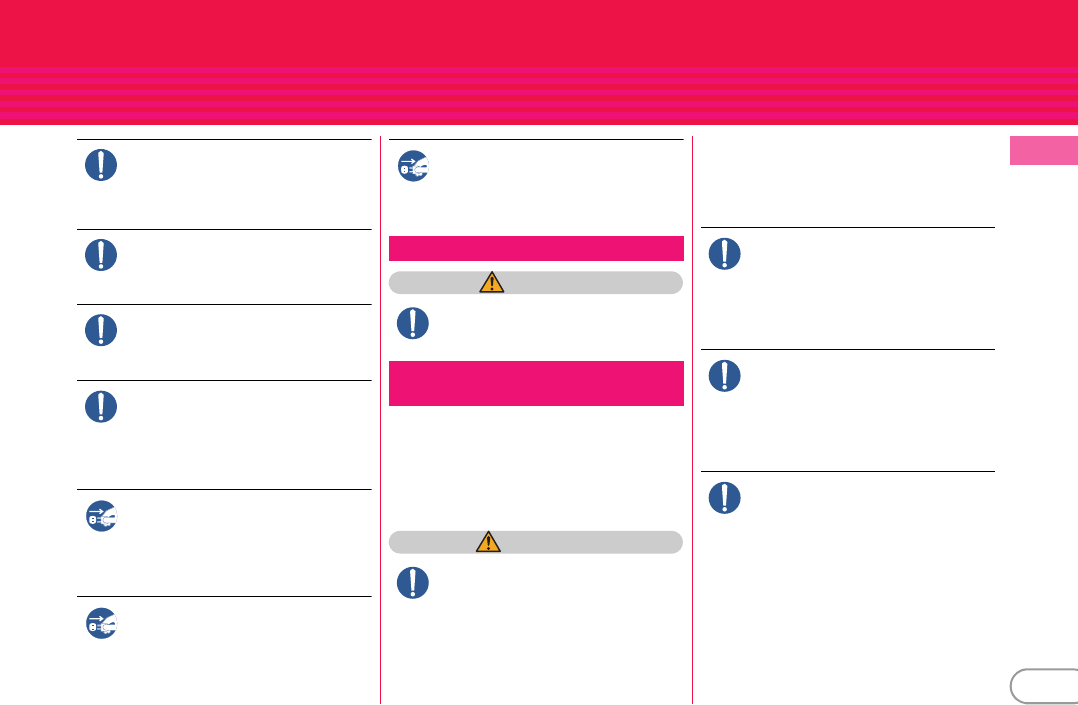Select the fourth exclamation icon in left column

tap(101, 406)
